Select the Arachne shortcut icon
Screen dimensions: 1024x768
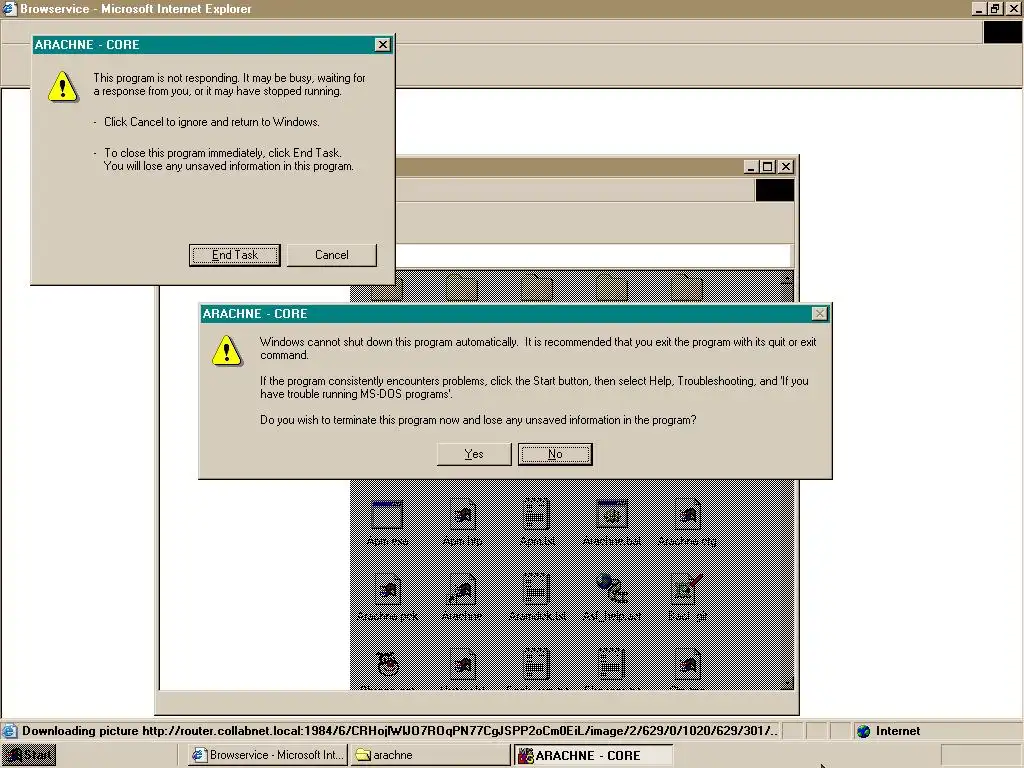tap(462, 590)
